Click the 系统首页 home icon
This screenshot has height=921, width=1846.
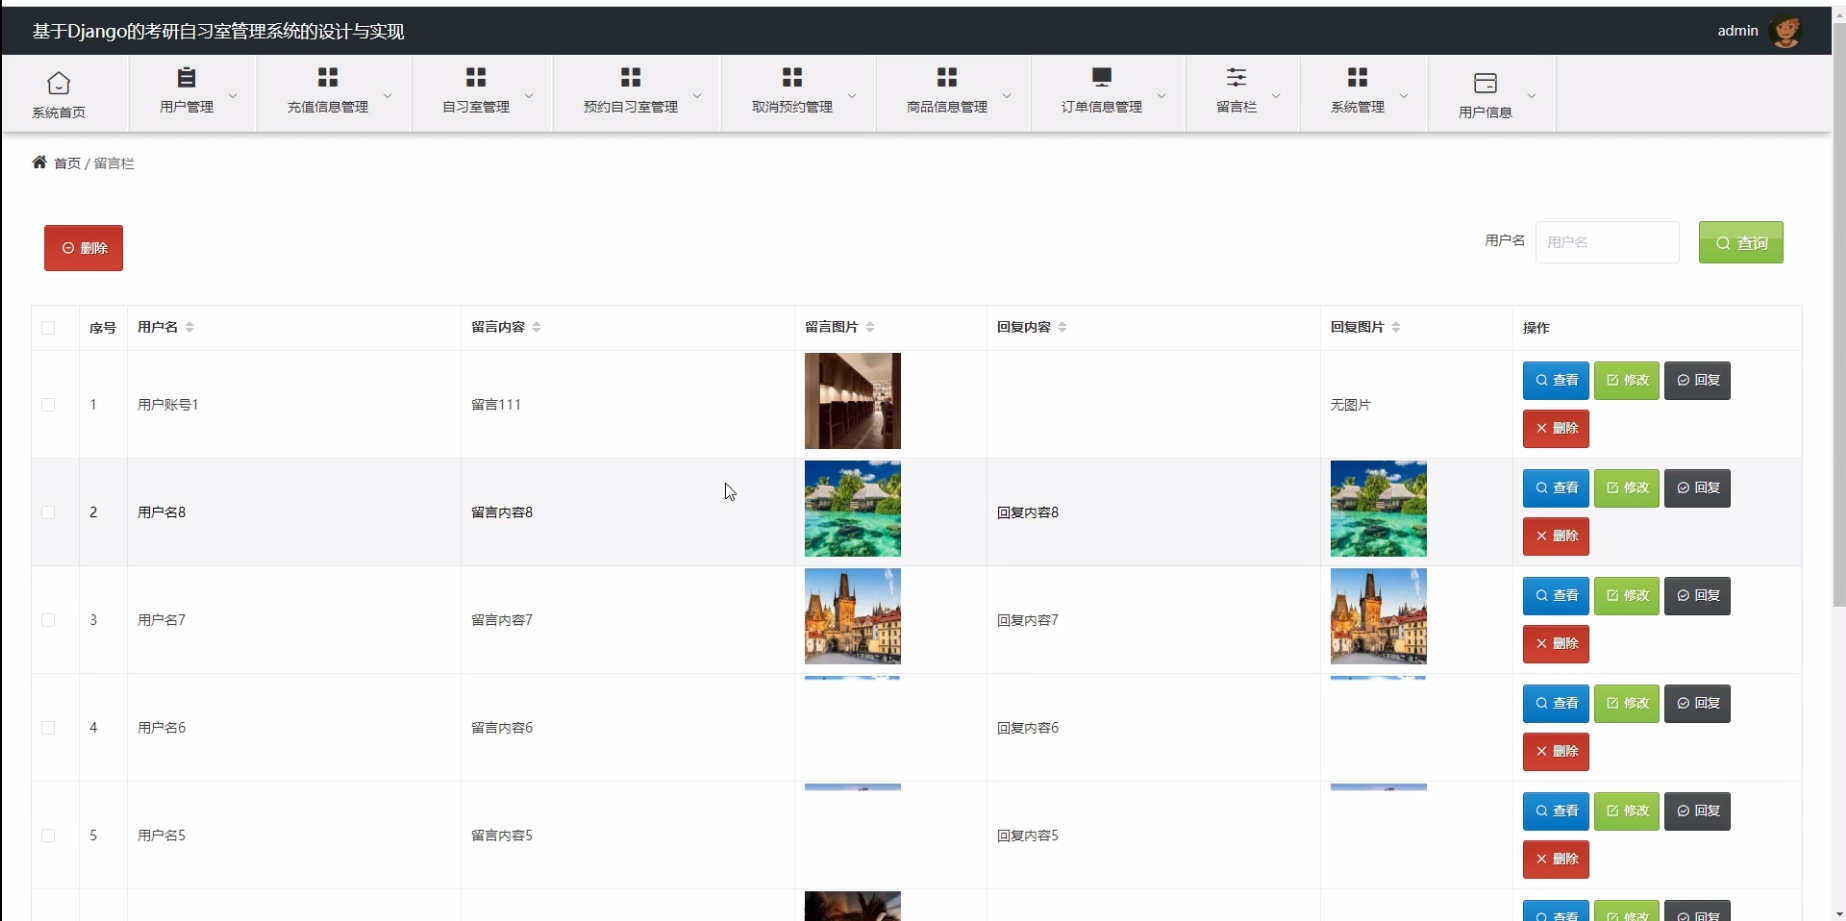59,83
